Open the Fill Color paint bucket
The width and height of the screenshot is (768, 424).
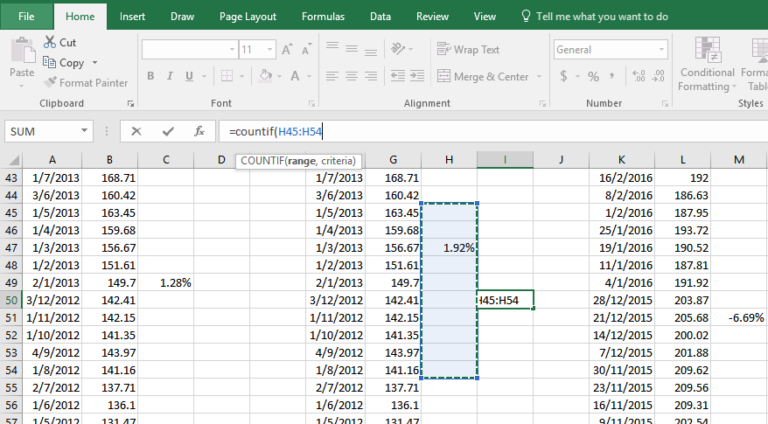tap(262, 76)
